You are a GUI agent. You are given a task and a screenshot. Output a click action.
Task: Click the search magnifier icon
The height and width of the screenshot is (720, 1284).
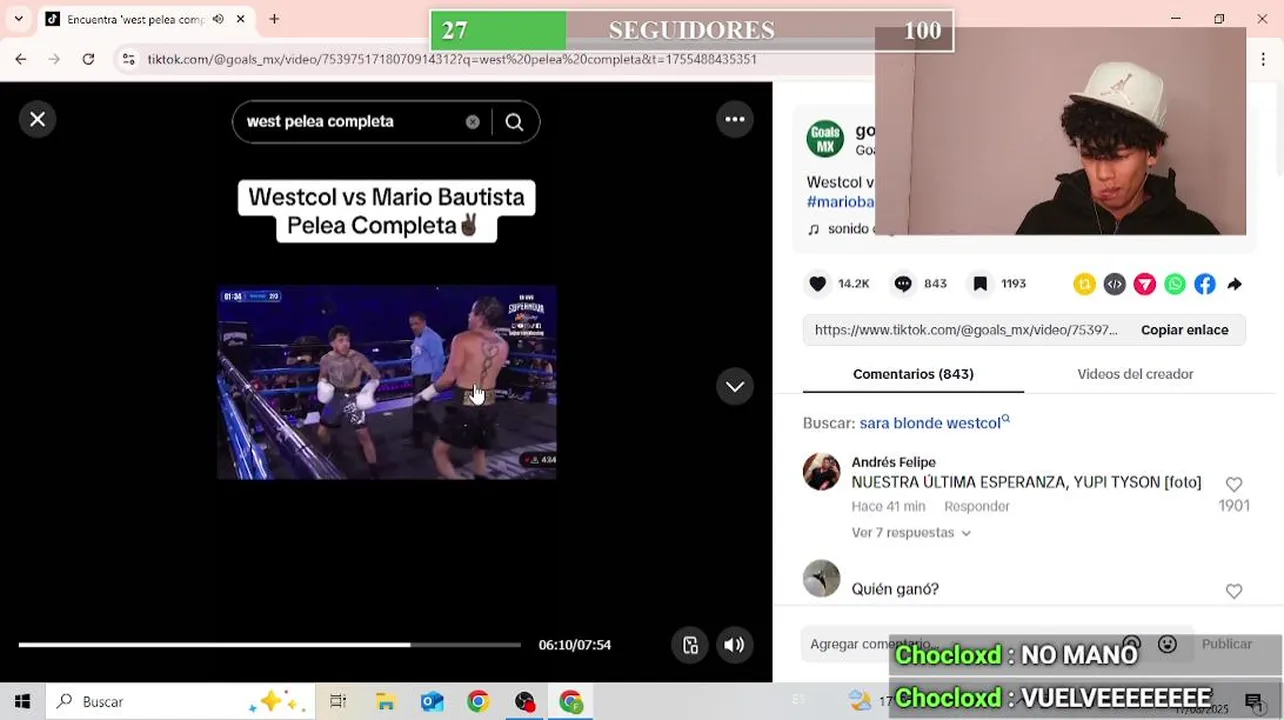click(514, 122)
